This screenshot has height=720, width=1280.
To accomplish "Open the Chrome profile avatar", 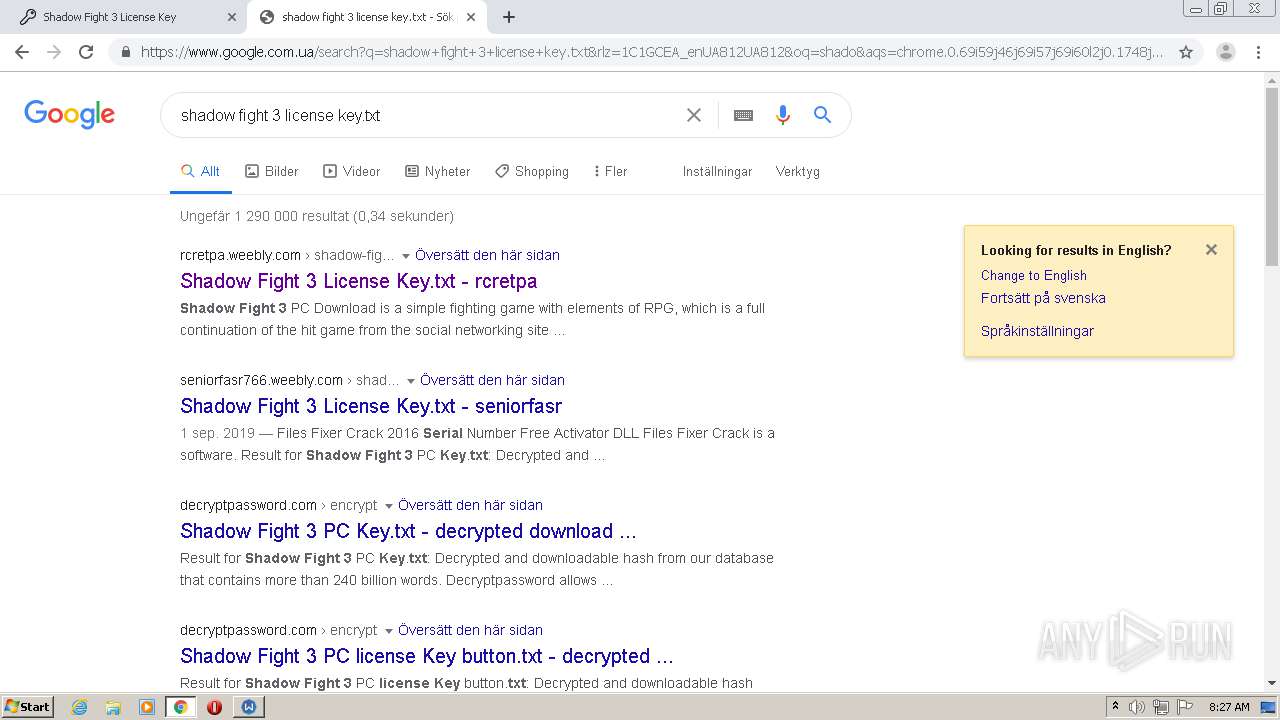I will (x=1225, y=52).
